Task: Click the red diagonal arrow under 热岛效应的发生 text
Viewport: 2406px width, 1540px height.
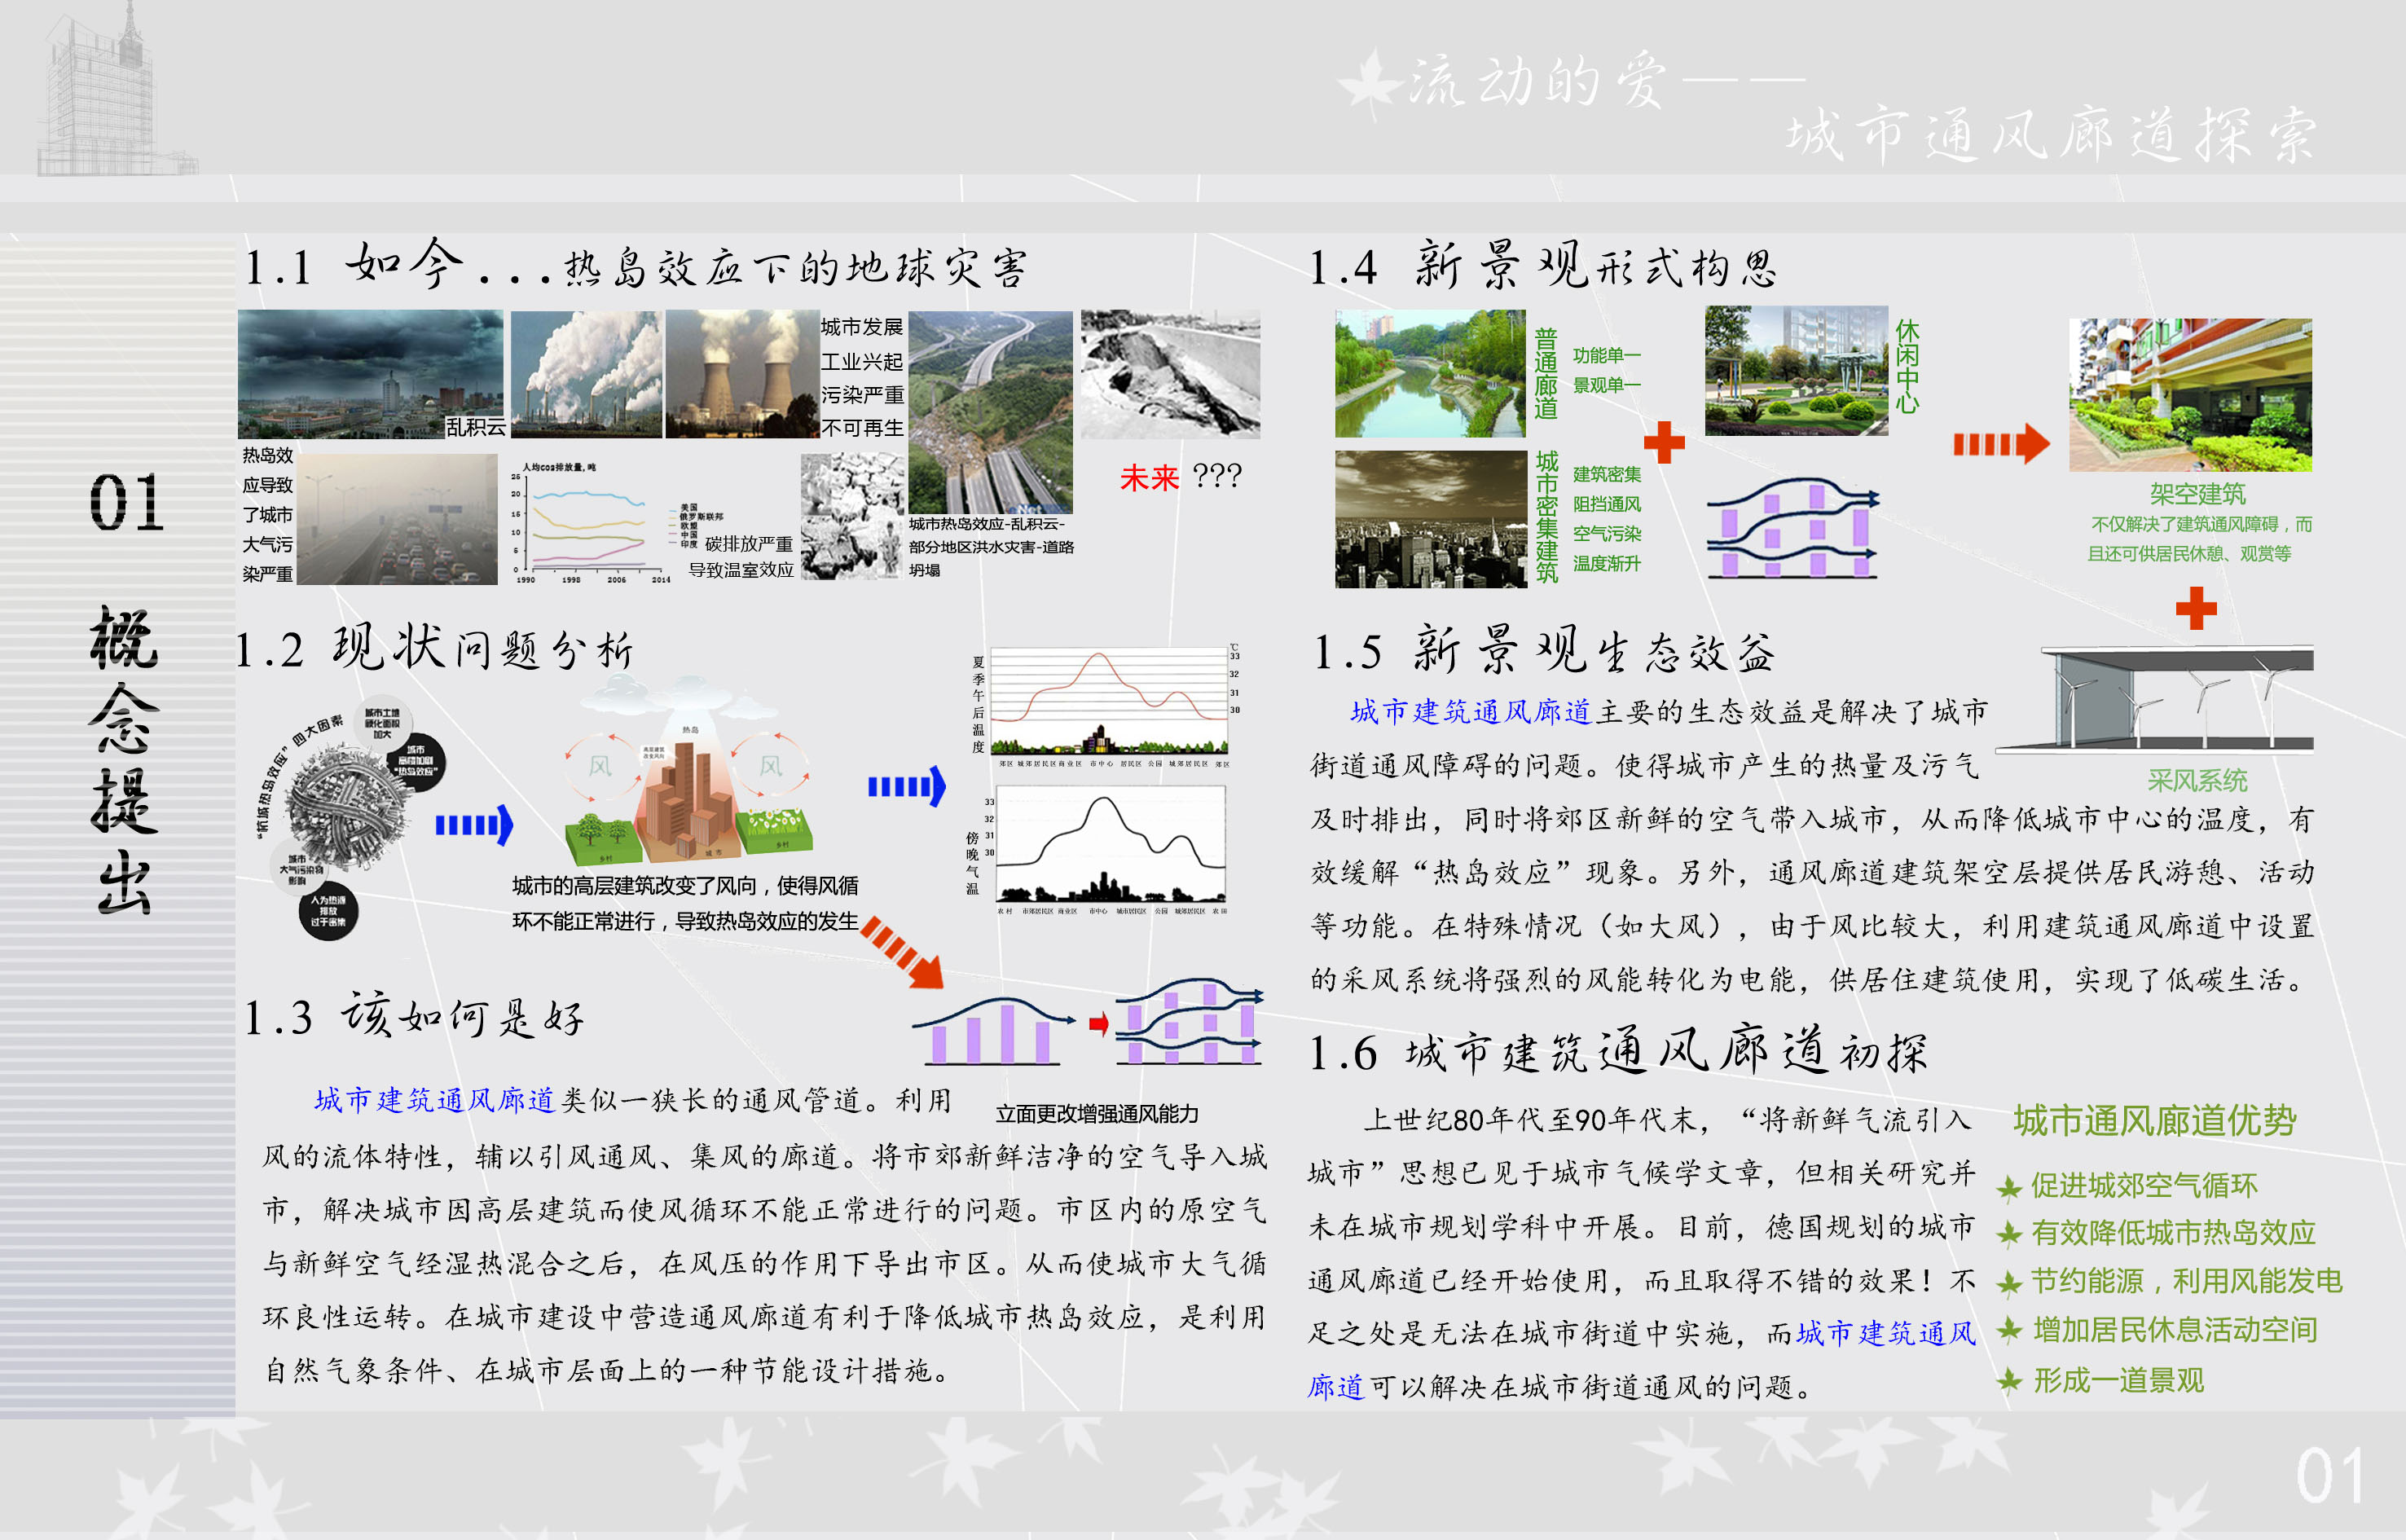Action: (903, 952)
